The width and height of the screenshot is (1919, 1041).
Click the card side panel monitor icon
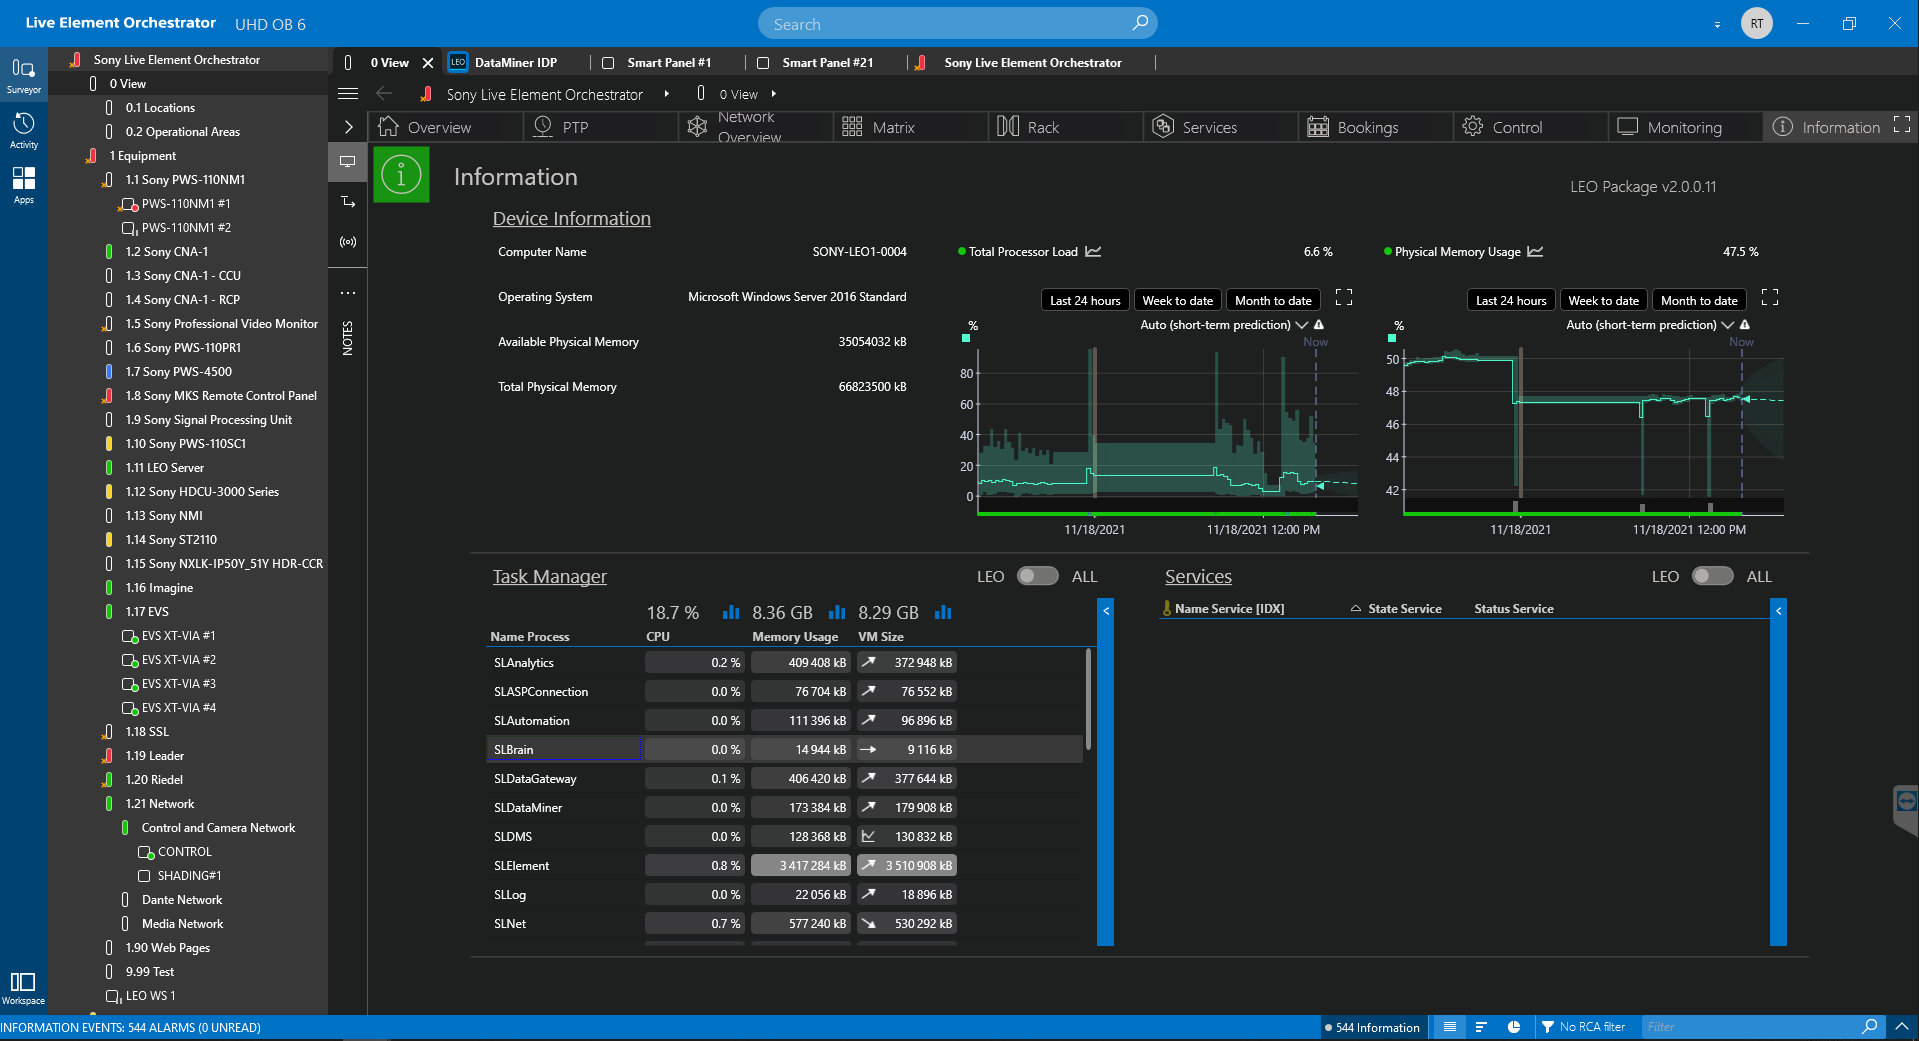point(348,162)
